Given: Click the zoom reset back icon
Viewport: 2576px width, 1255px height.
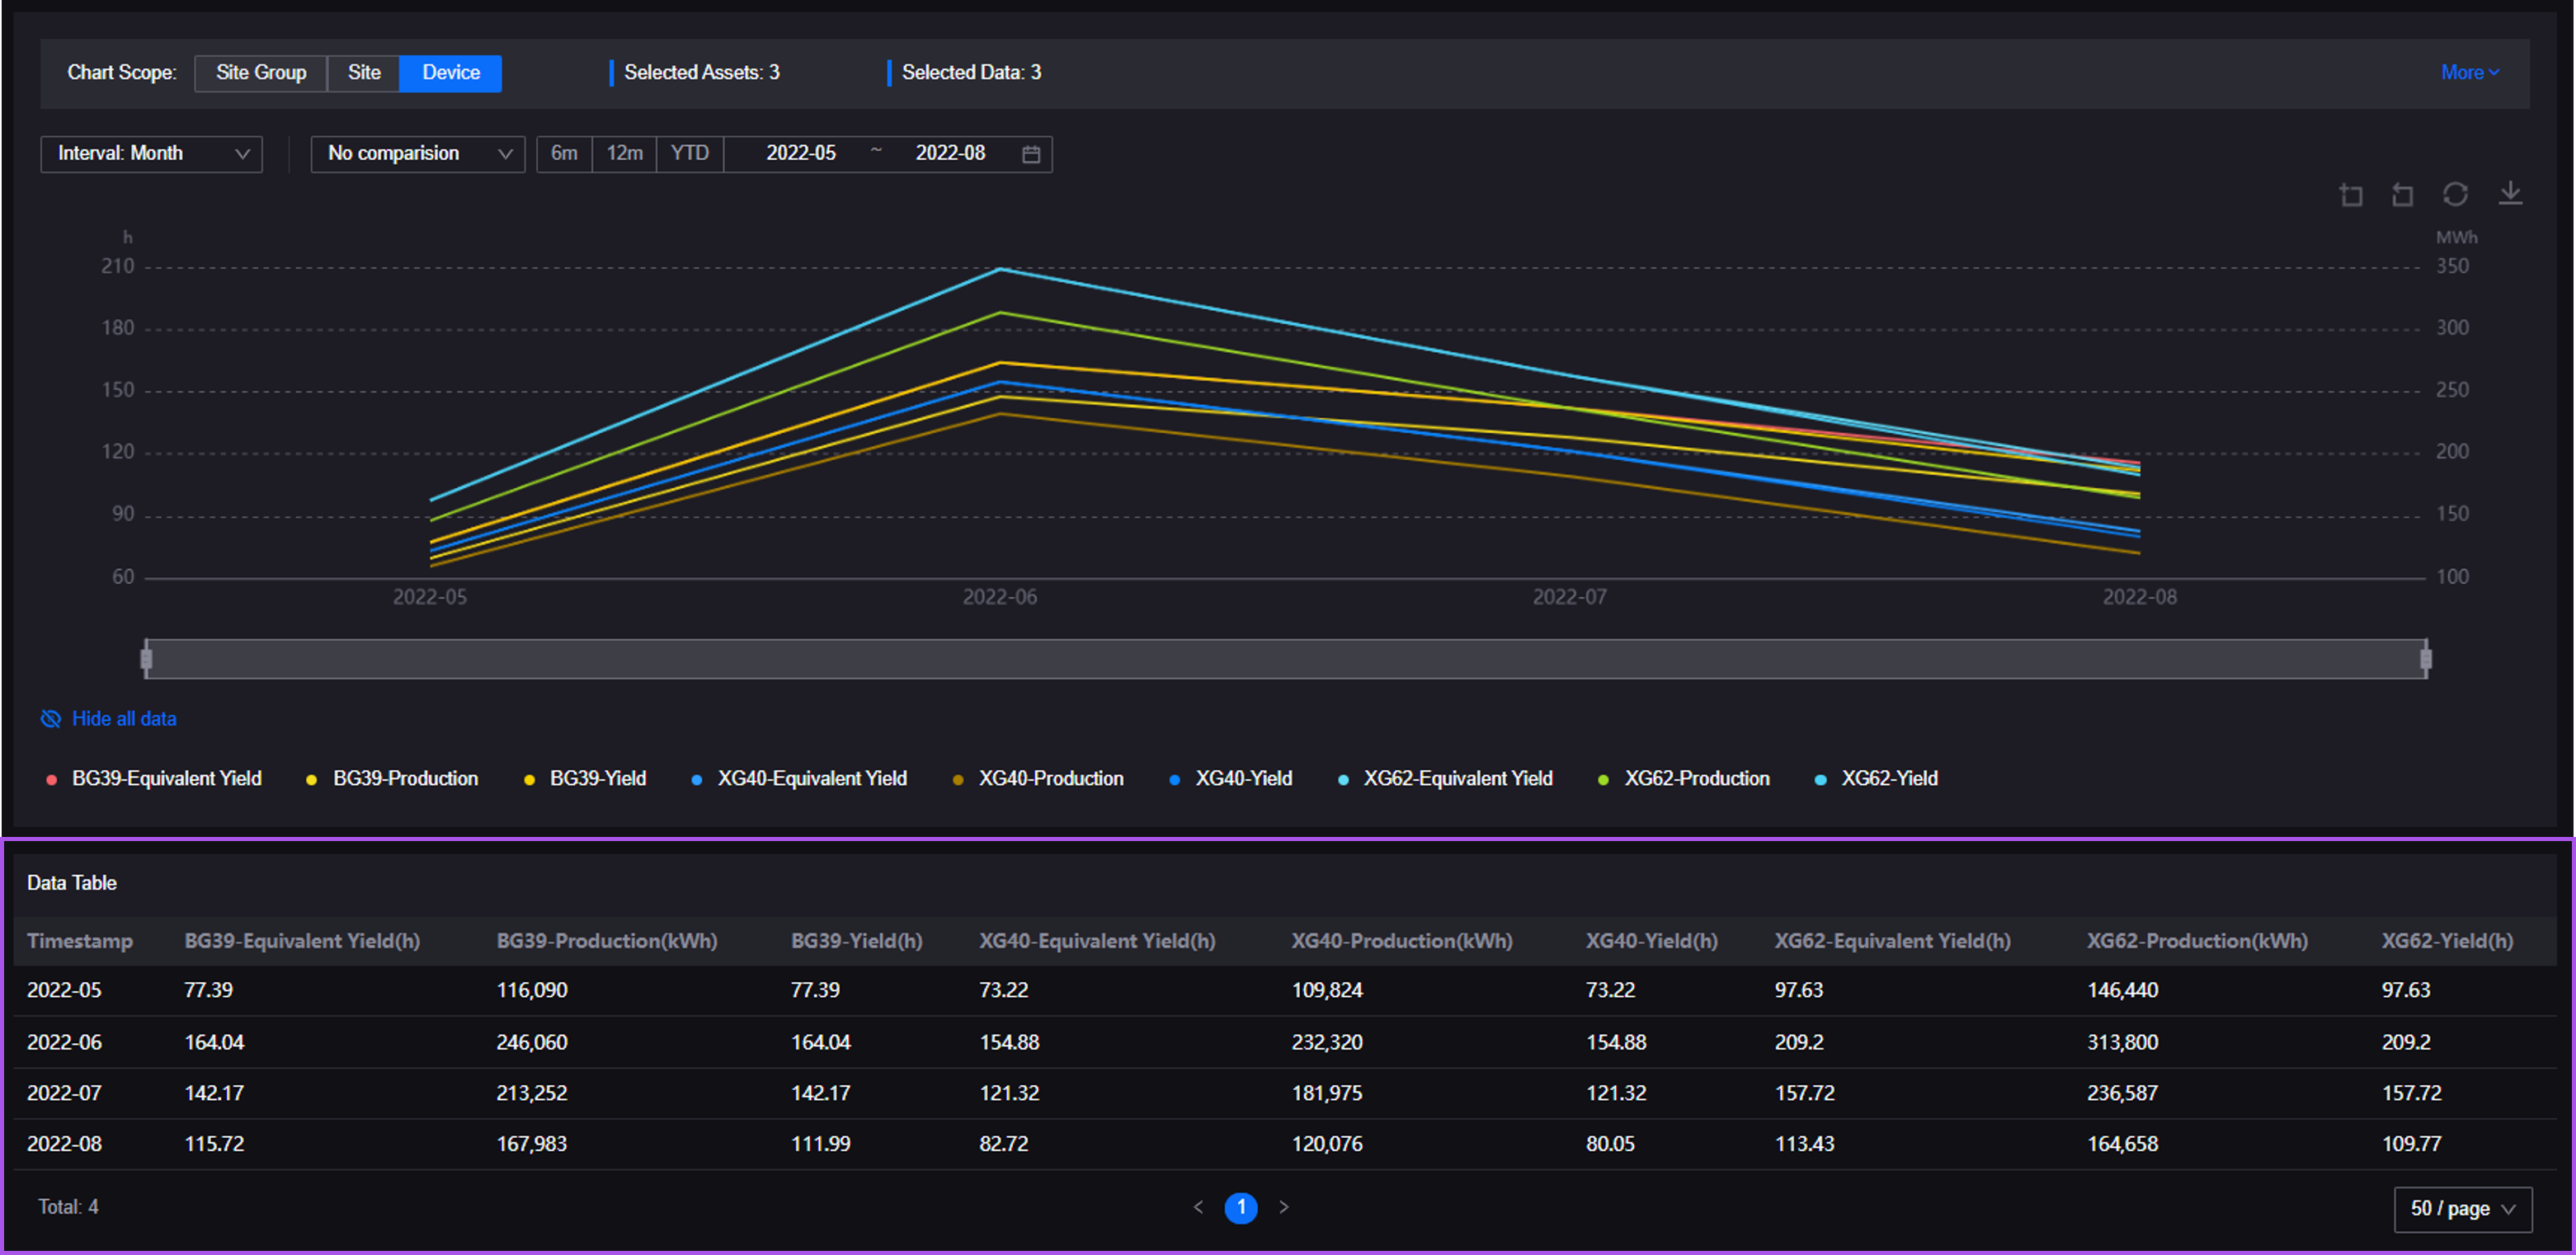Looking at the screenshot, I should pyautogui.click(x=2402, y=195).
